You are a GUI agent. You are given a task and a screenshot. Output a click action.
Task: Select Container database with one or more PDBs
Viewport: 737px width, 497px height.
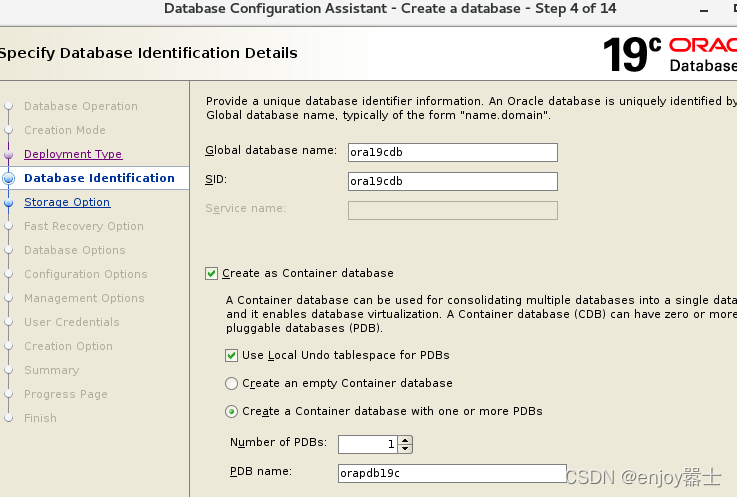(231, 412)
